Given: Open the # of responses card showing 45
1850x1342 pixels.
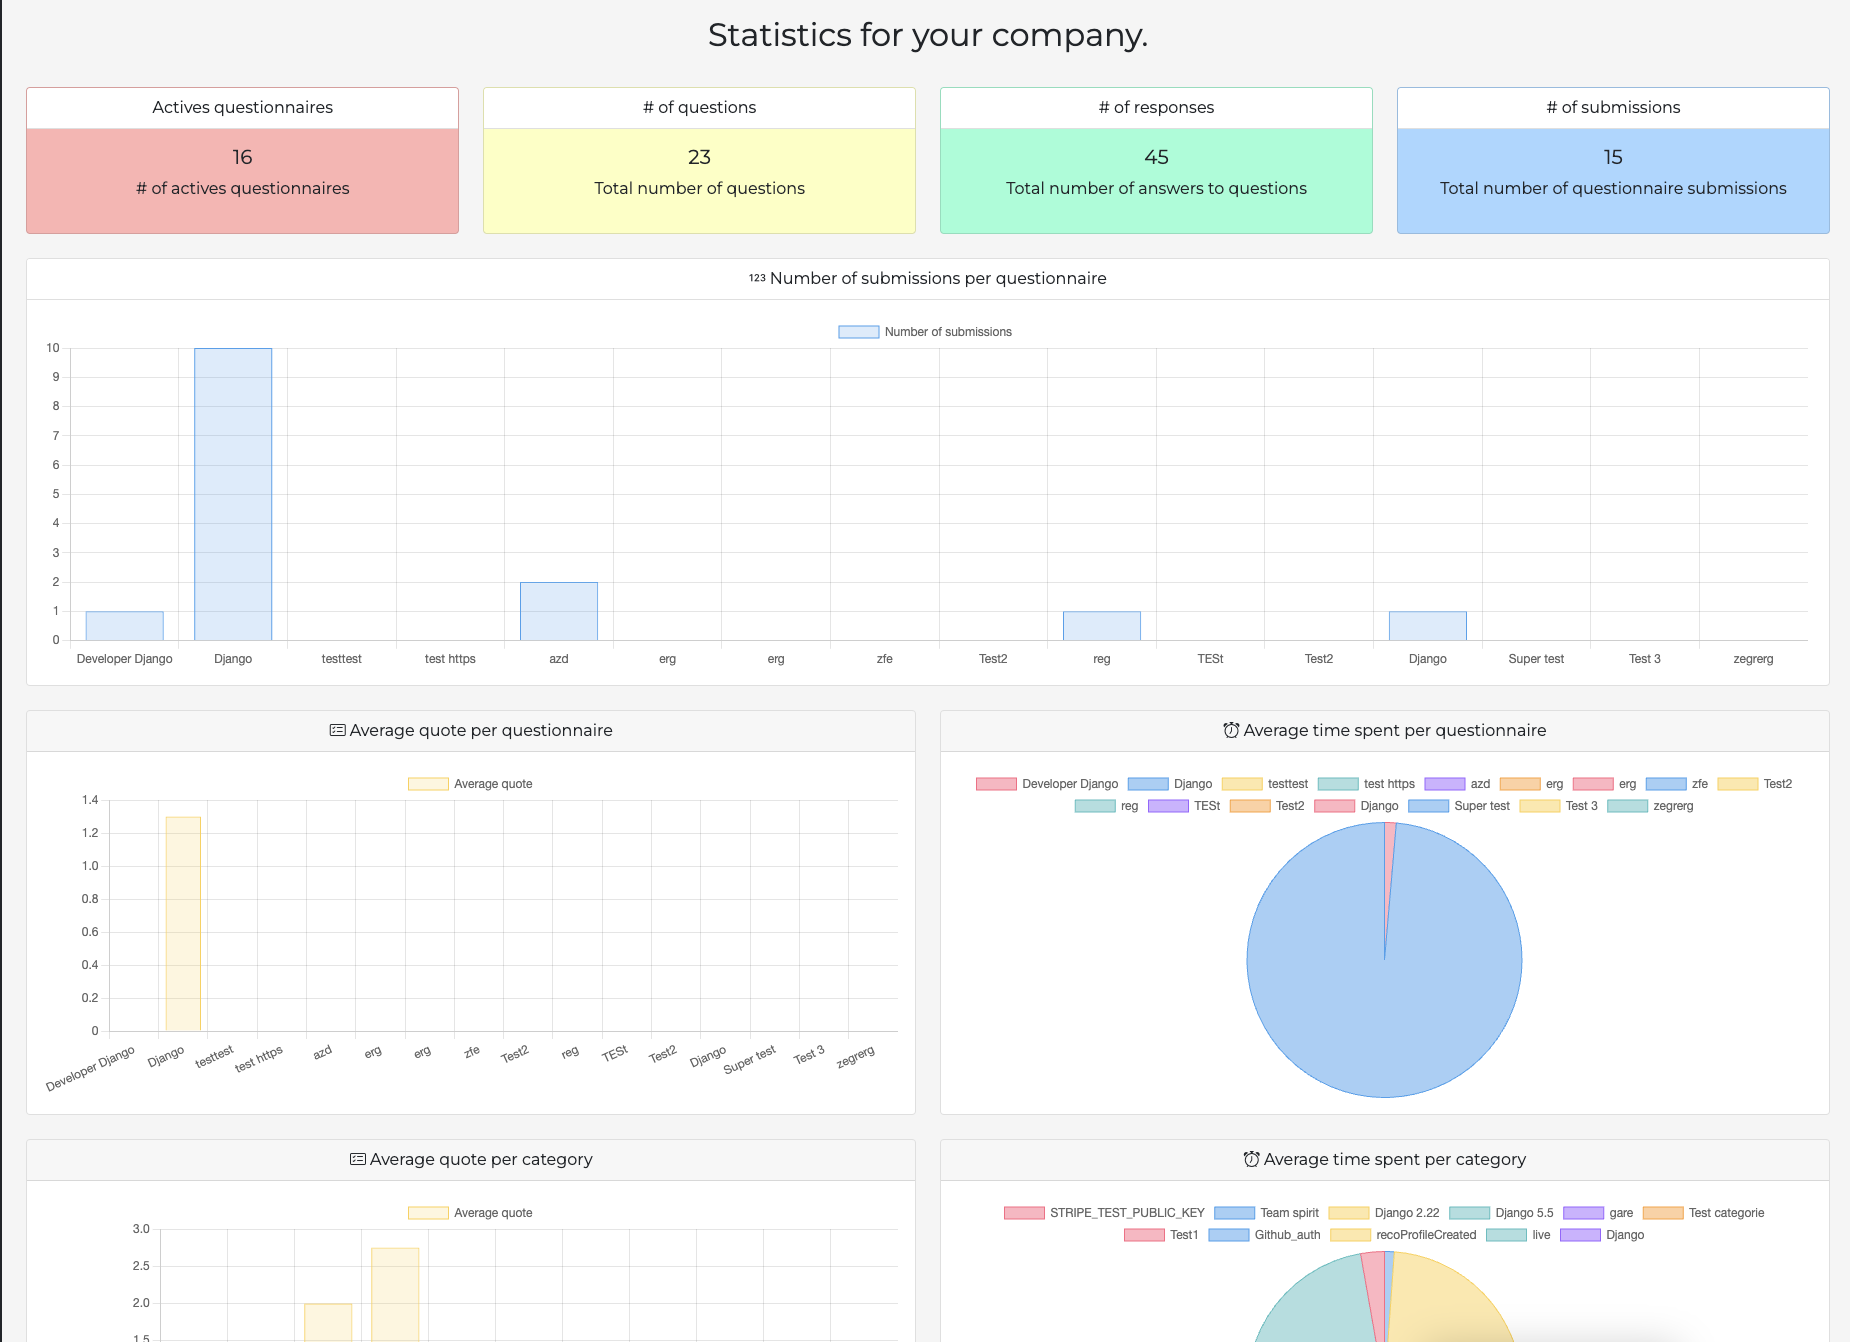Looking at the screenshot, I should click(x=1156, y=161).
